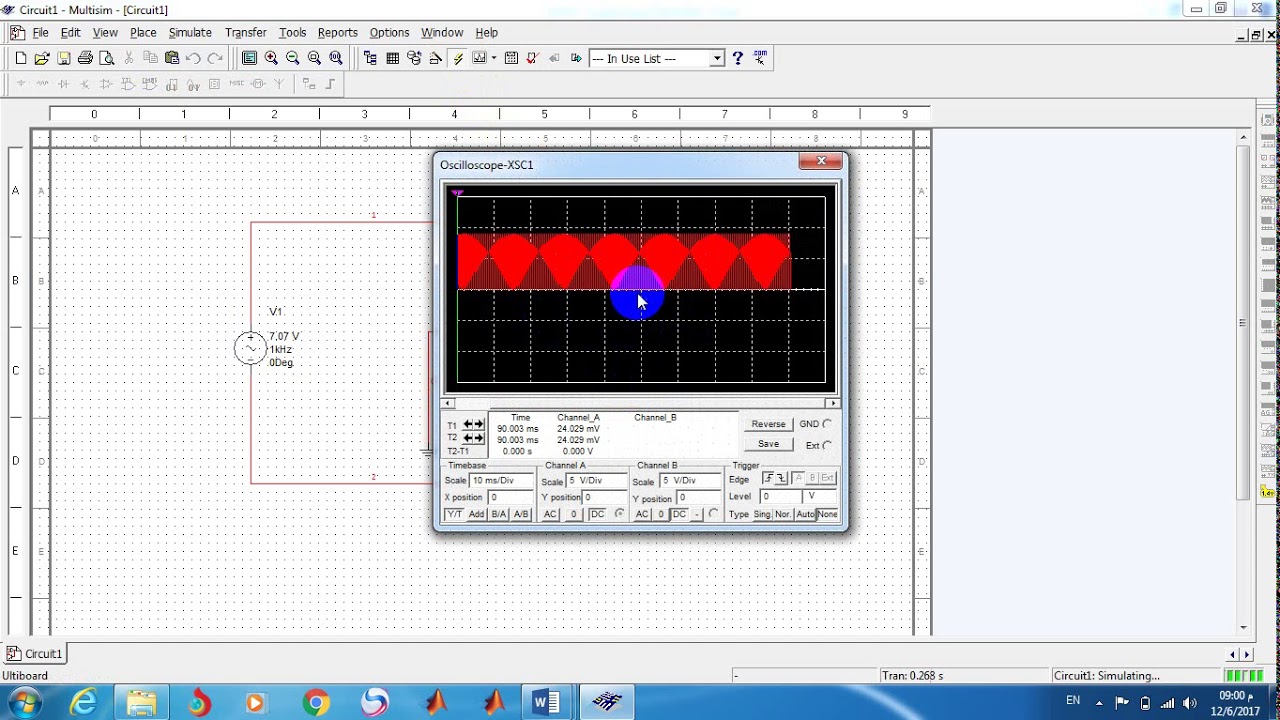Viewport: 1280px width, 720px height.
Task: Open print preview
Action: point(107,58)
